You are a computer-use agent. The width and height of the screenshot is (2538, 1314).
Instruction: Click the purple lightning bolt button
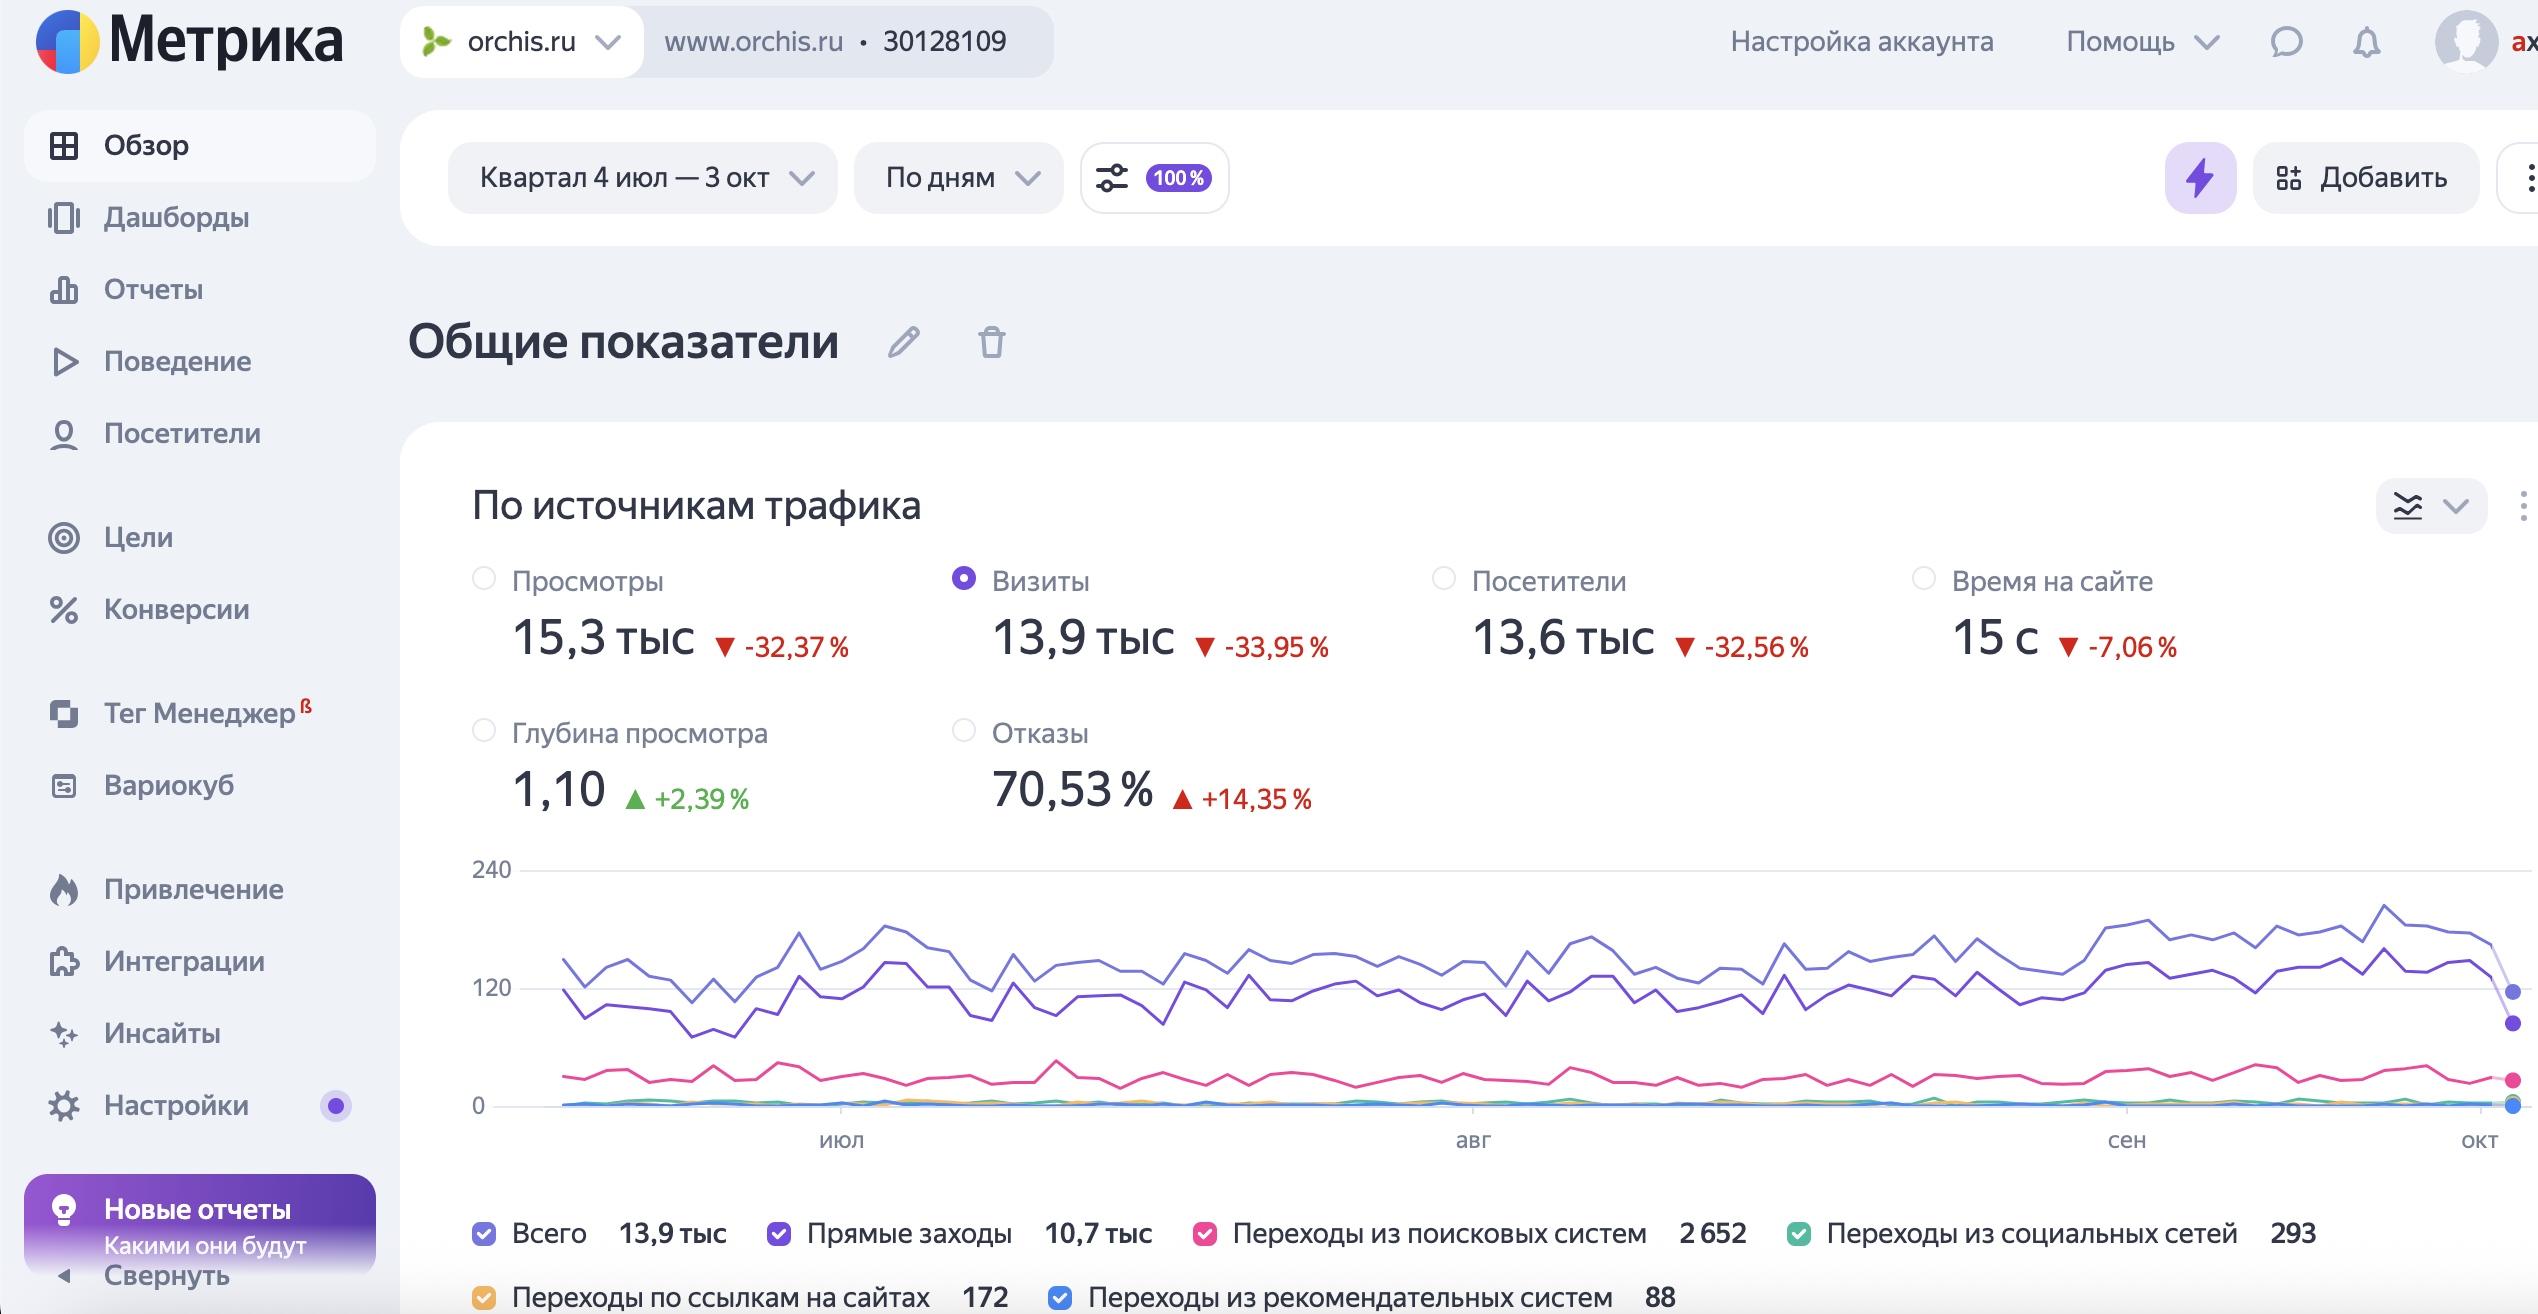pos(2199,178)
